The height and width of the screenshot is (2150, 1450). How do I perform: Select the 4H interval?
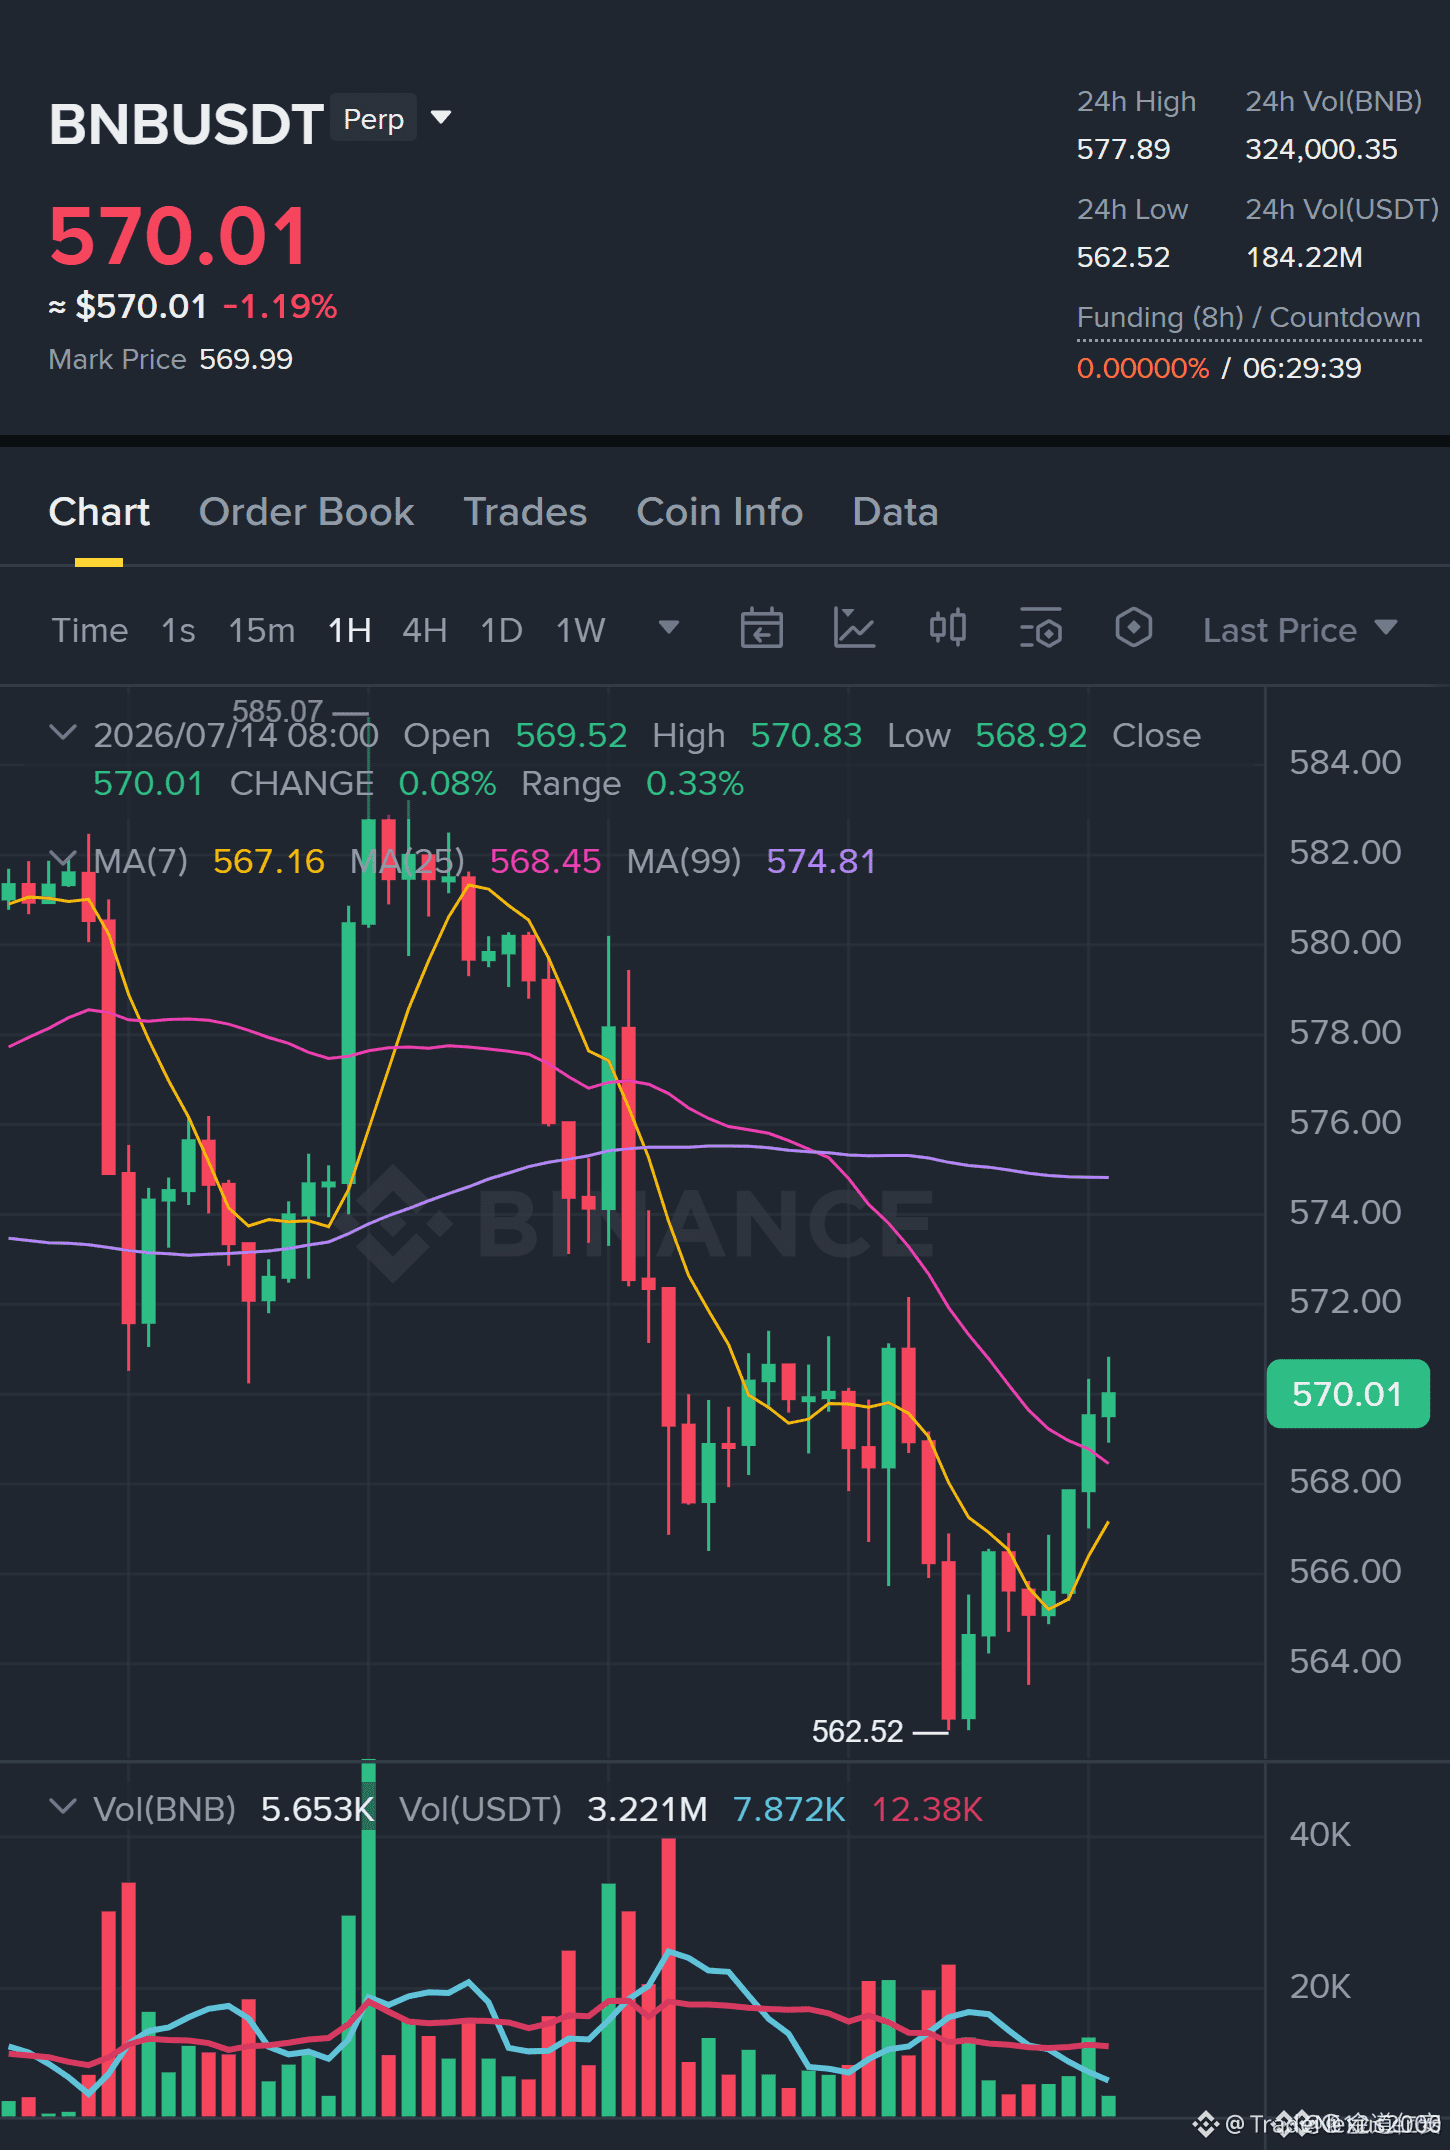point(424,630)
